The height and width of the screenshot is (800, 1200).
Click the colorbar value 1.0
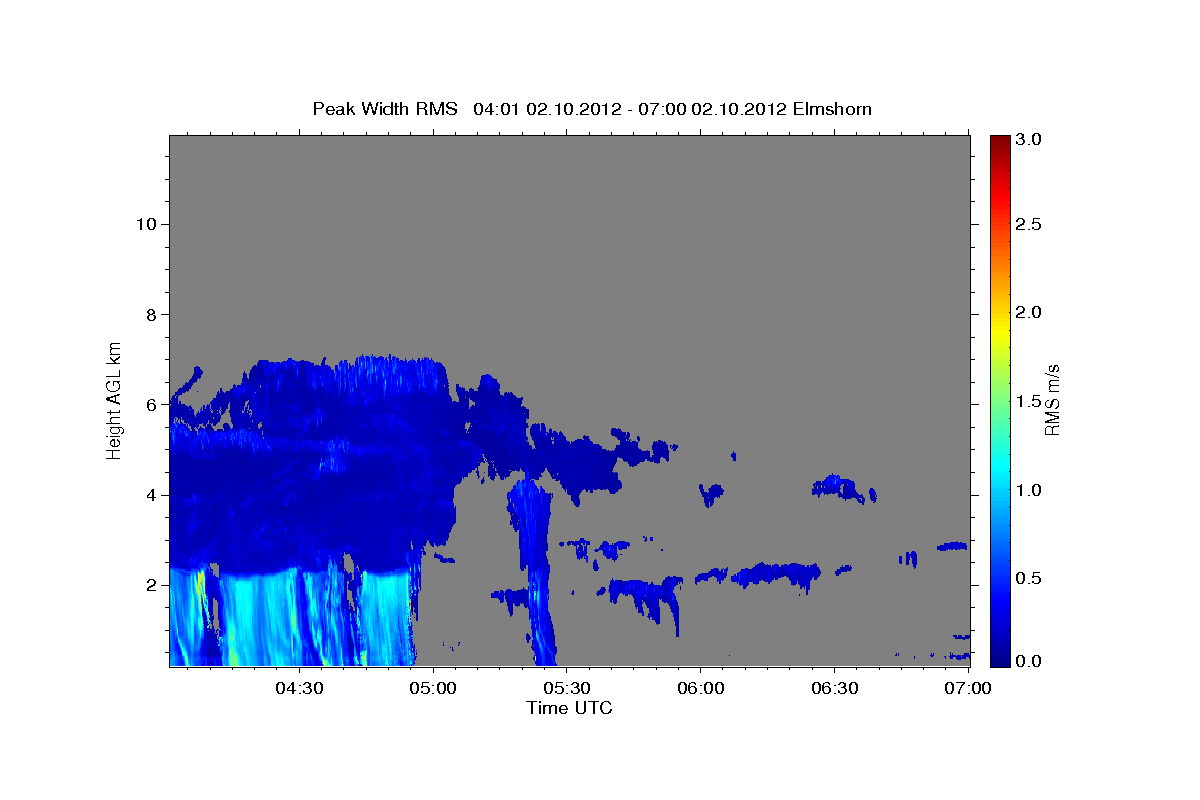pyautogui.click(x=1030, y=490)
